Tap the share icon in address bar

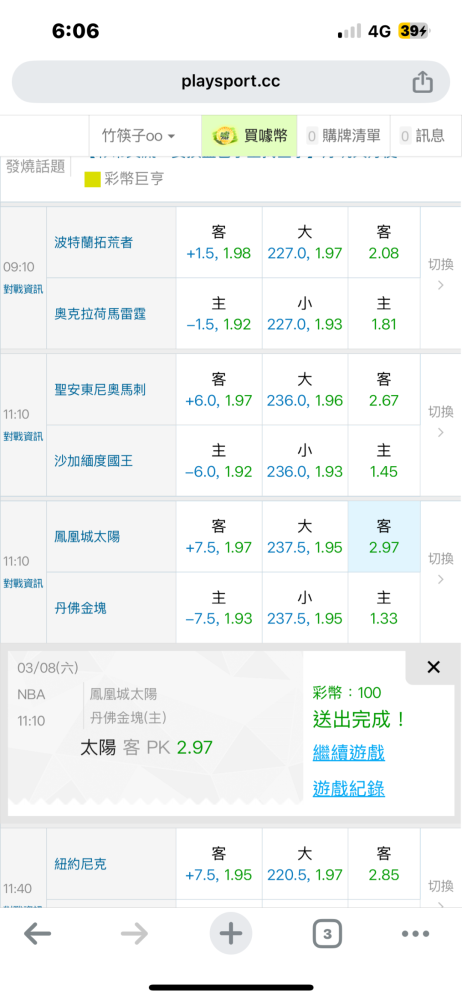[x=422, y=82]
